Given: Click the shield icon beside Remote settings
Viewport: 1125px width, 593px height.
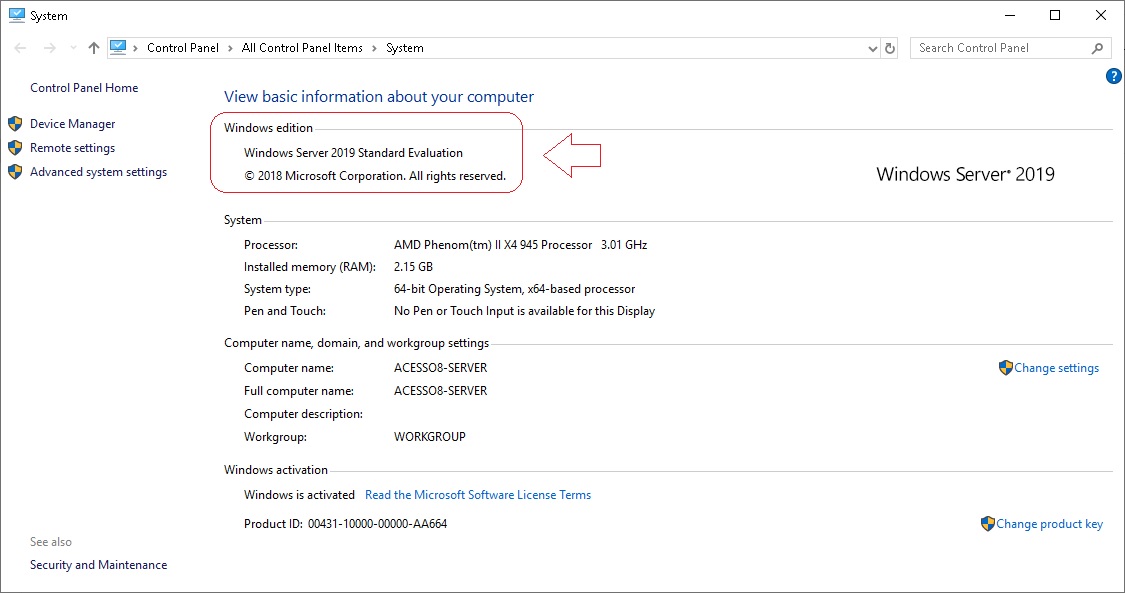Looking at the screenshot, I should click(x=14, y=147).
